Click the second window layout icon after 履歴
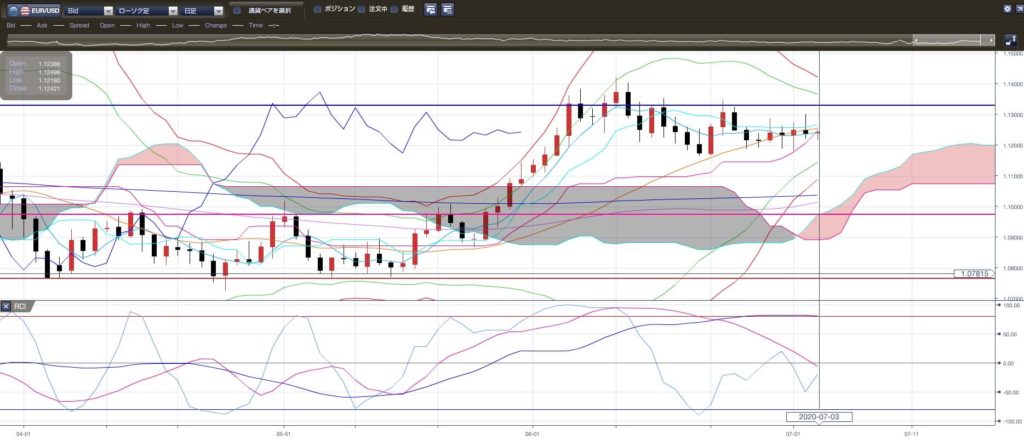The height and width of the screenshot is (440, 1024). 447,9
